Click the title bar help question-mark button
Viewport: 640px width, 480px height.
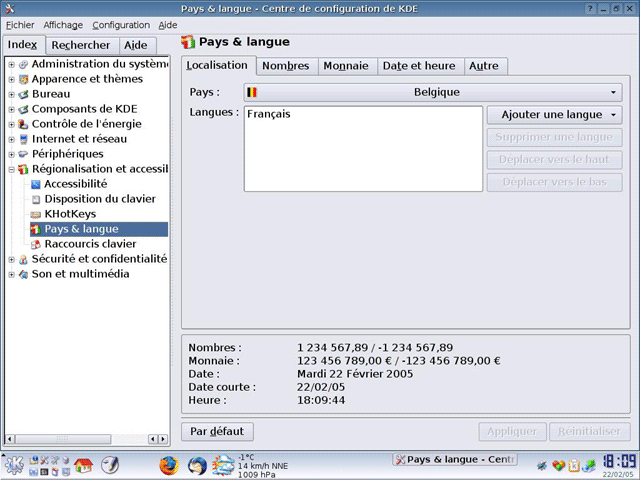coord(590,9)
